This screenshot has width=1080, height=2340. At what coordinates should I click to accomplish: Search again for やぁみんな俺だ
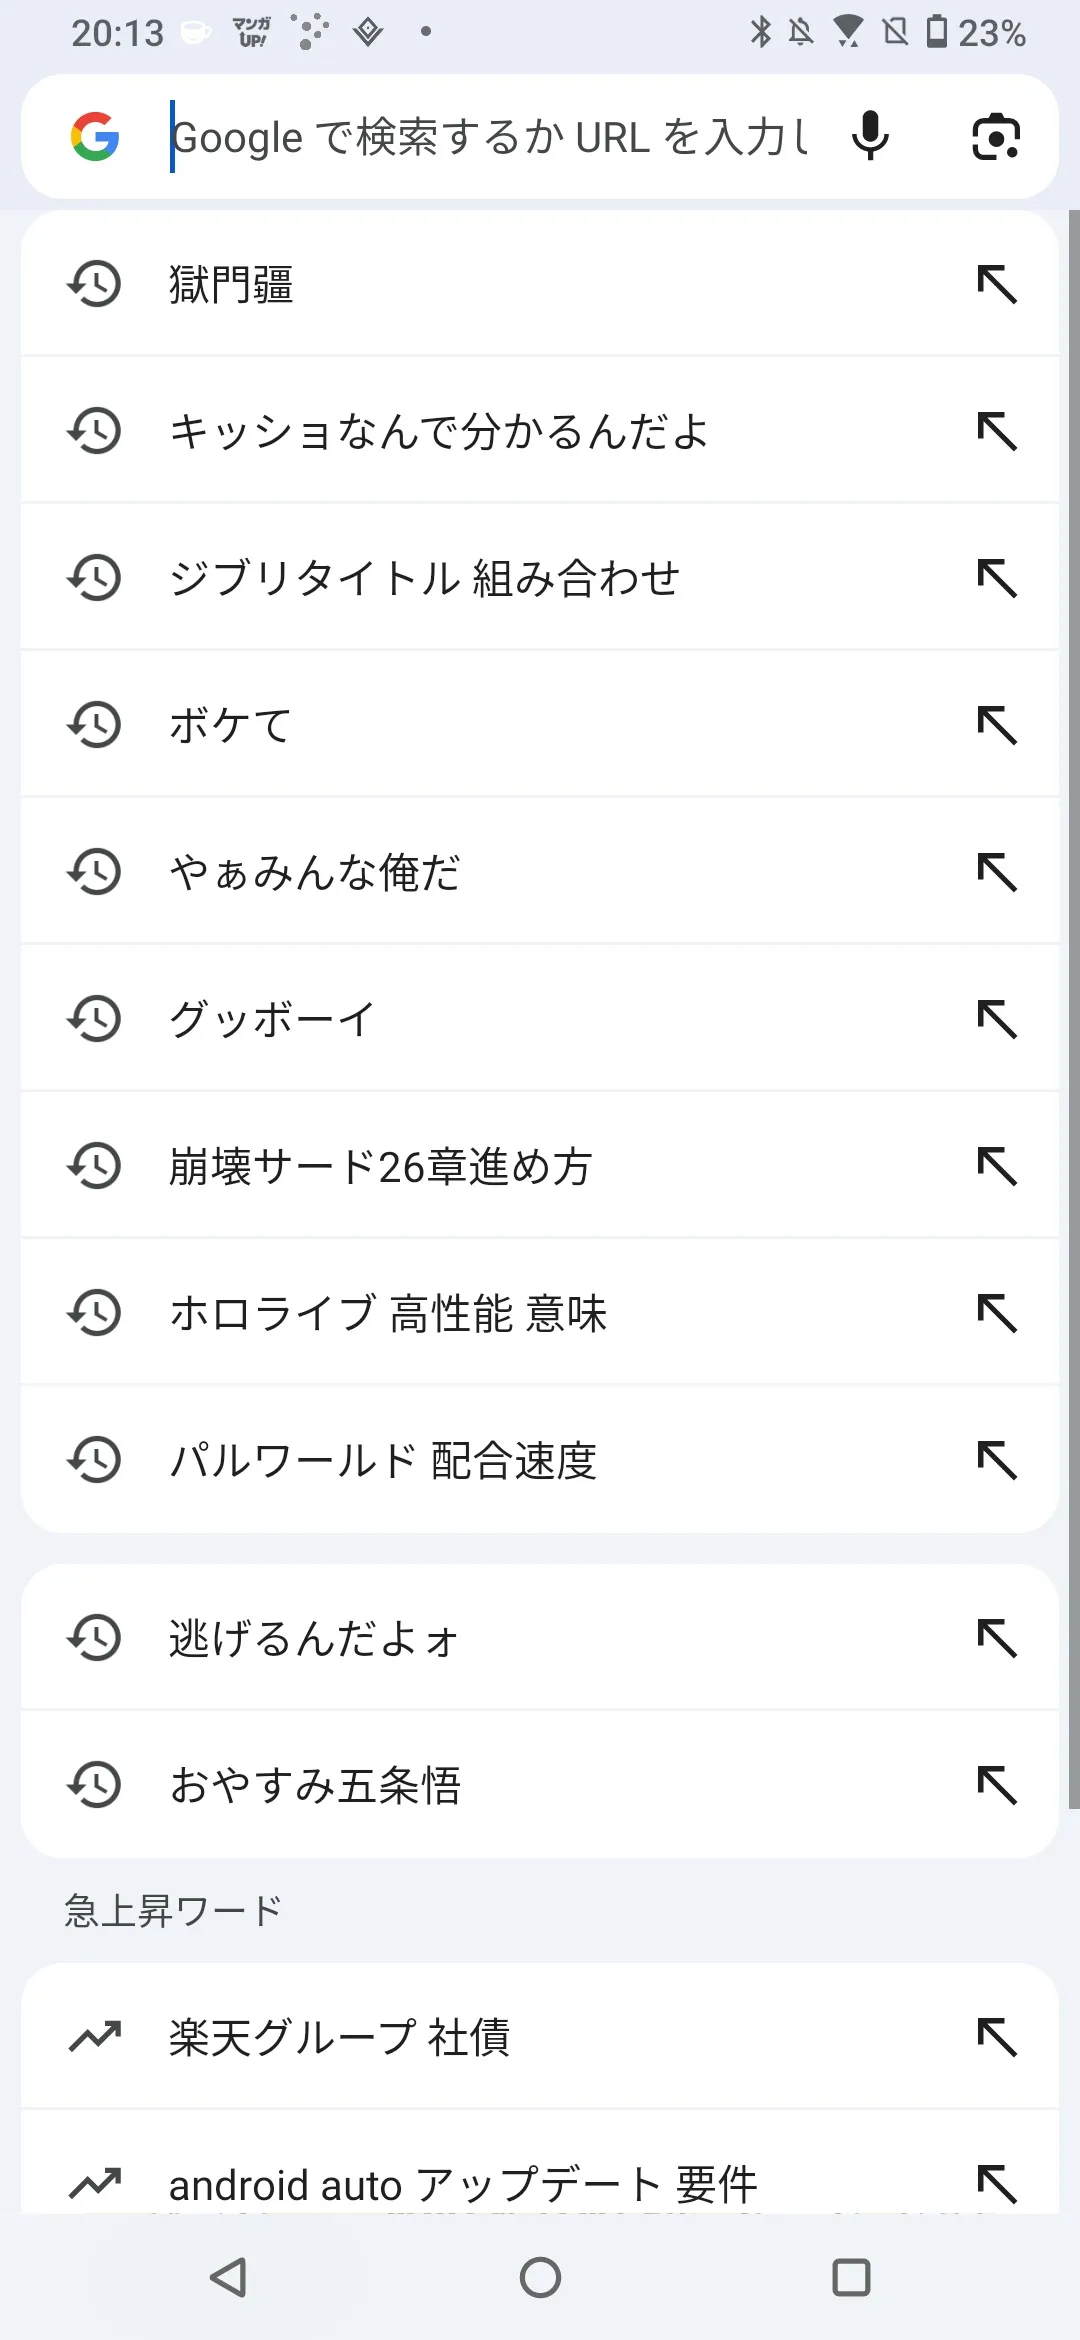(314, 872)
